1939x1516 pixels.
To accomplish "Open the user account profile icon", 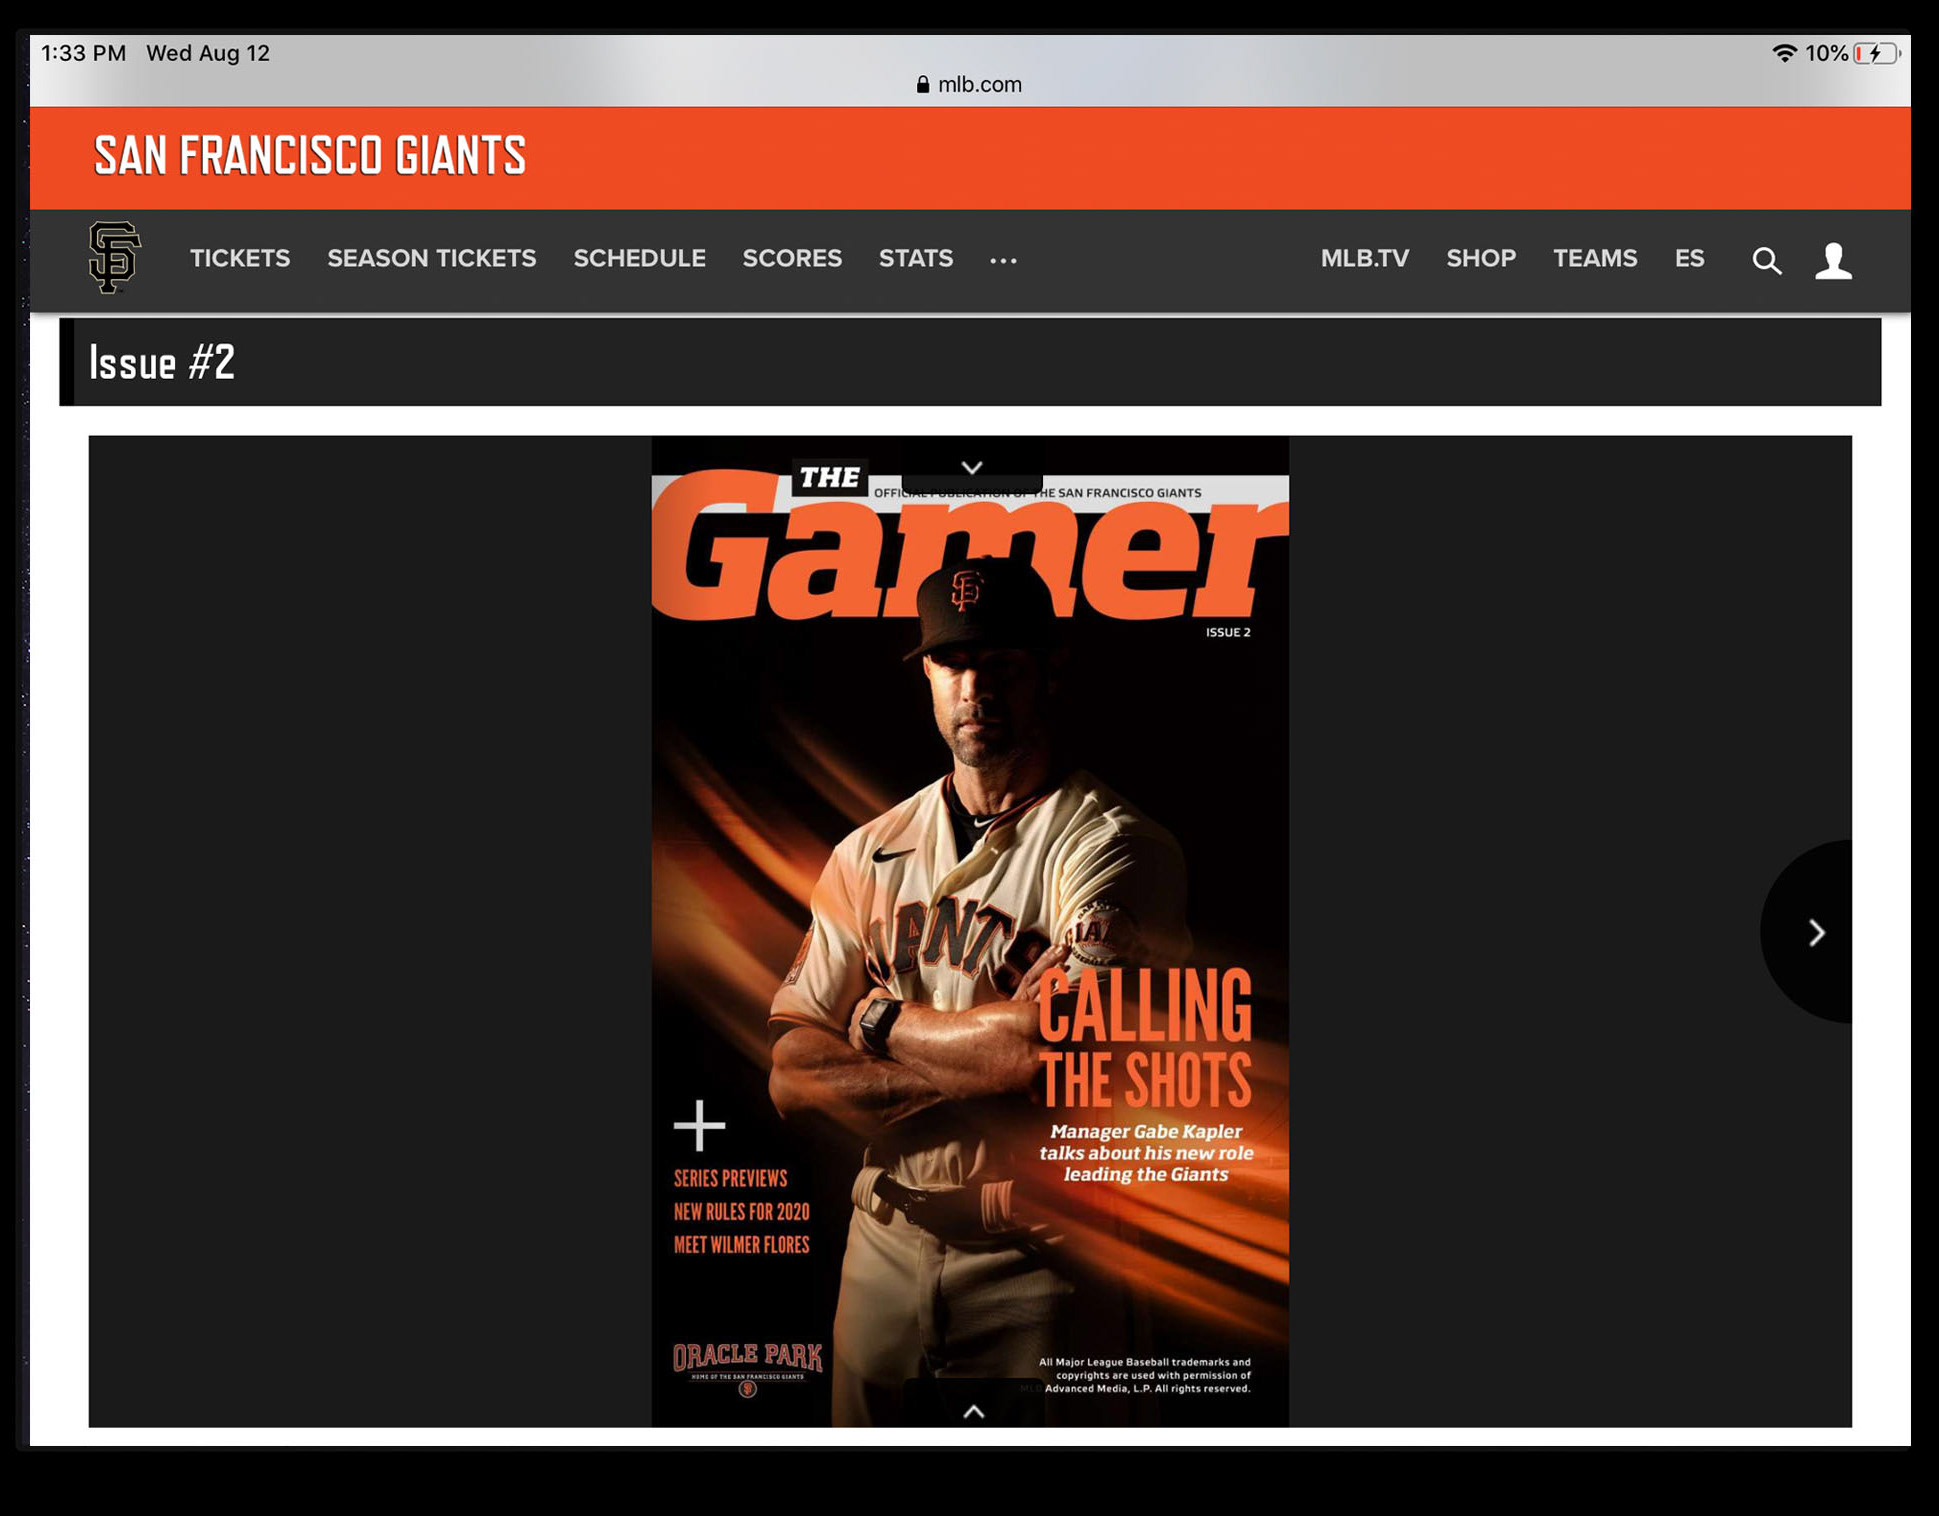I will click(1833, 261).
